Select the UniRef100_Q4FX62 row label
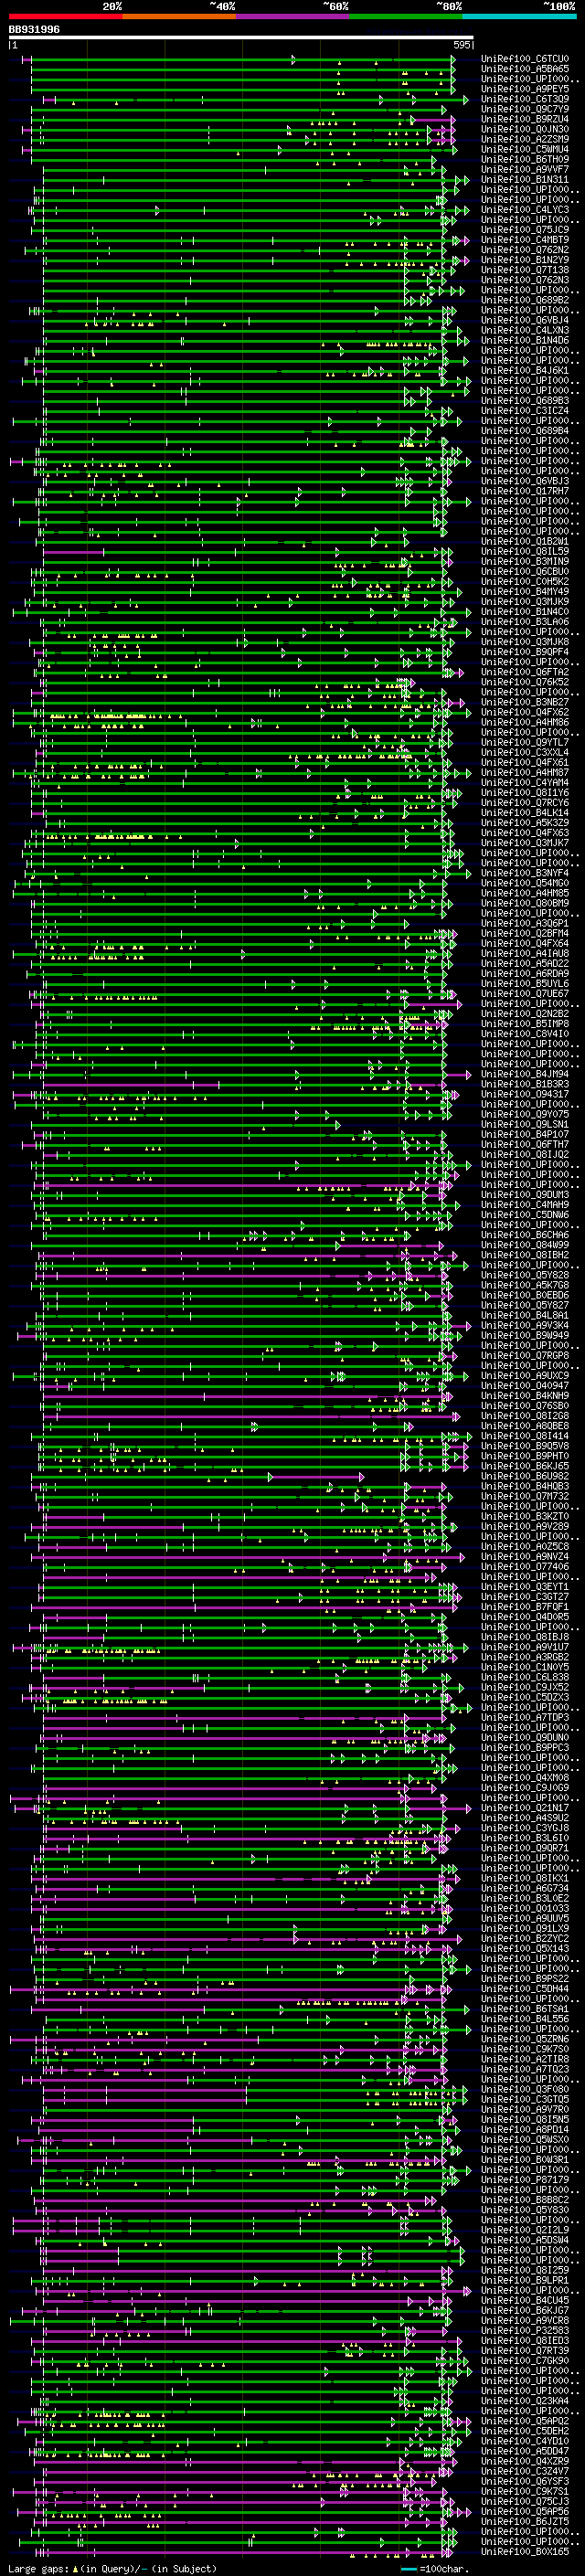This screenshot has width=585, height=2576. pos(525,712)
